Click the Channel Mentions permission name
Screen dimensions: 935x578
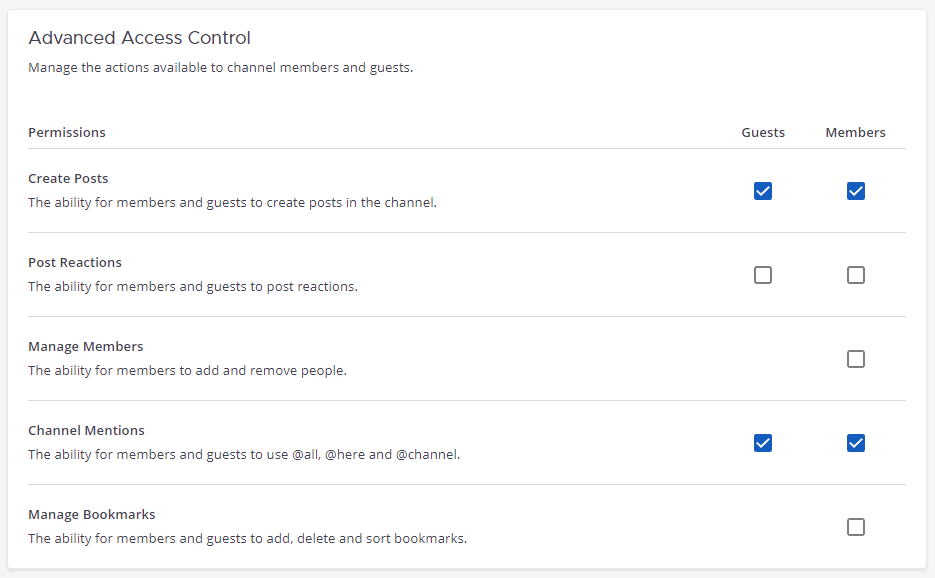coord(86,430)
